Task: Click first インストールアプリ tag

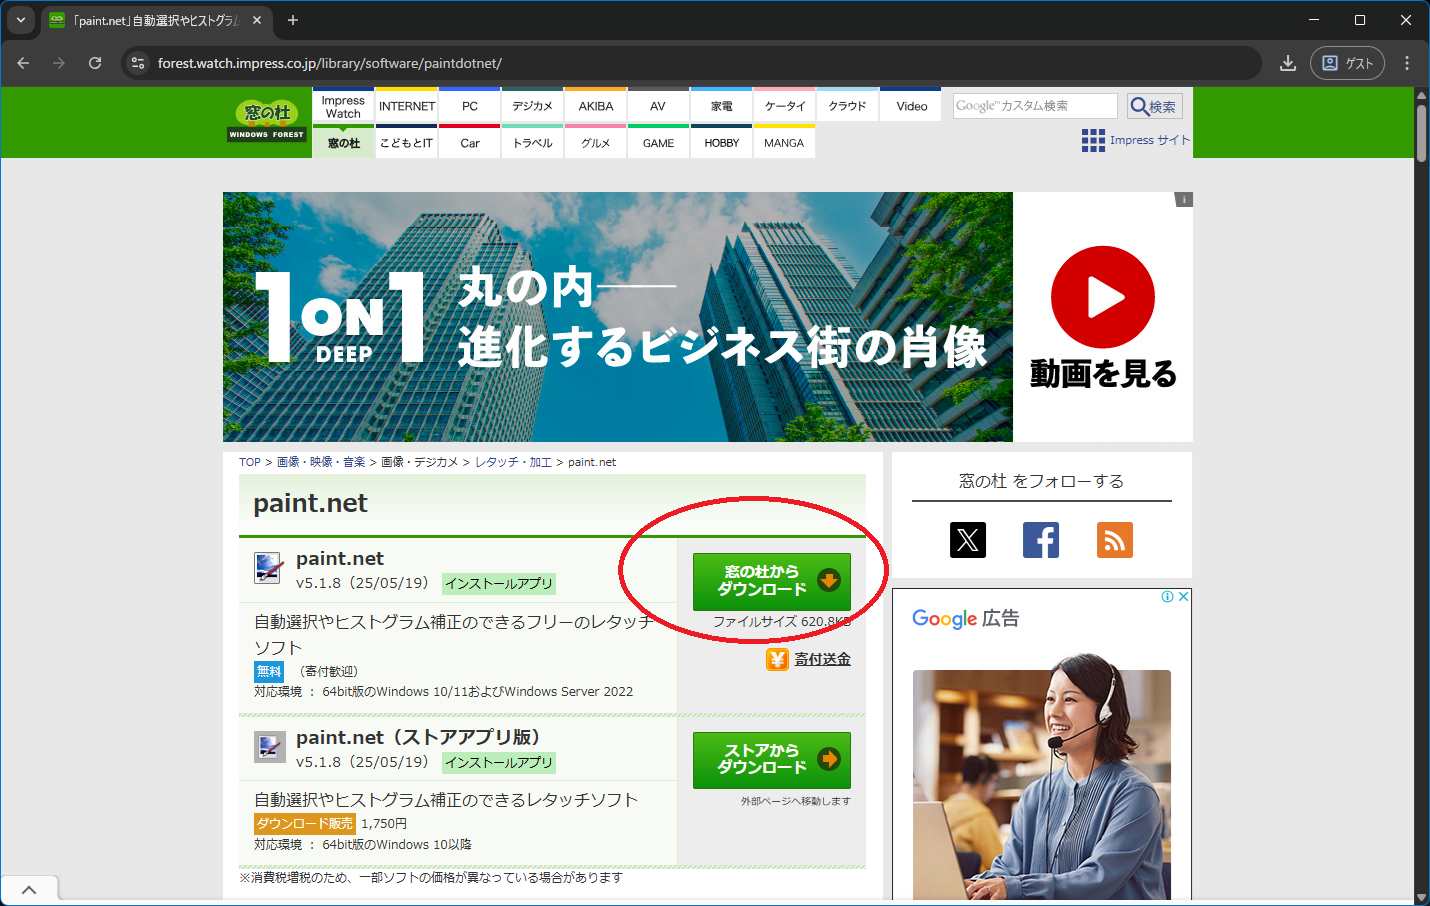Action: [x=499, y=583]
